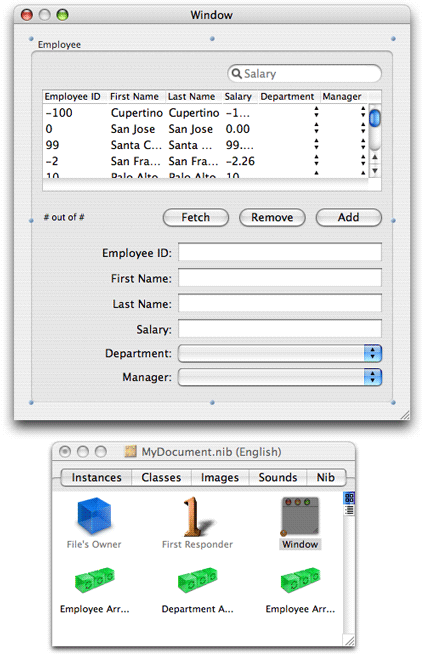Sort by the Salary column header
The width and height of the screenshot is (425, 661).
[x=239, y=97]
